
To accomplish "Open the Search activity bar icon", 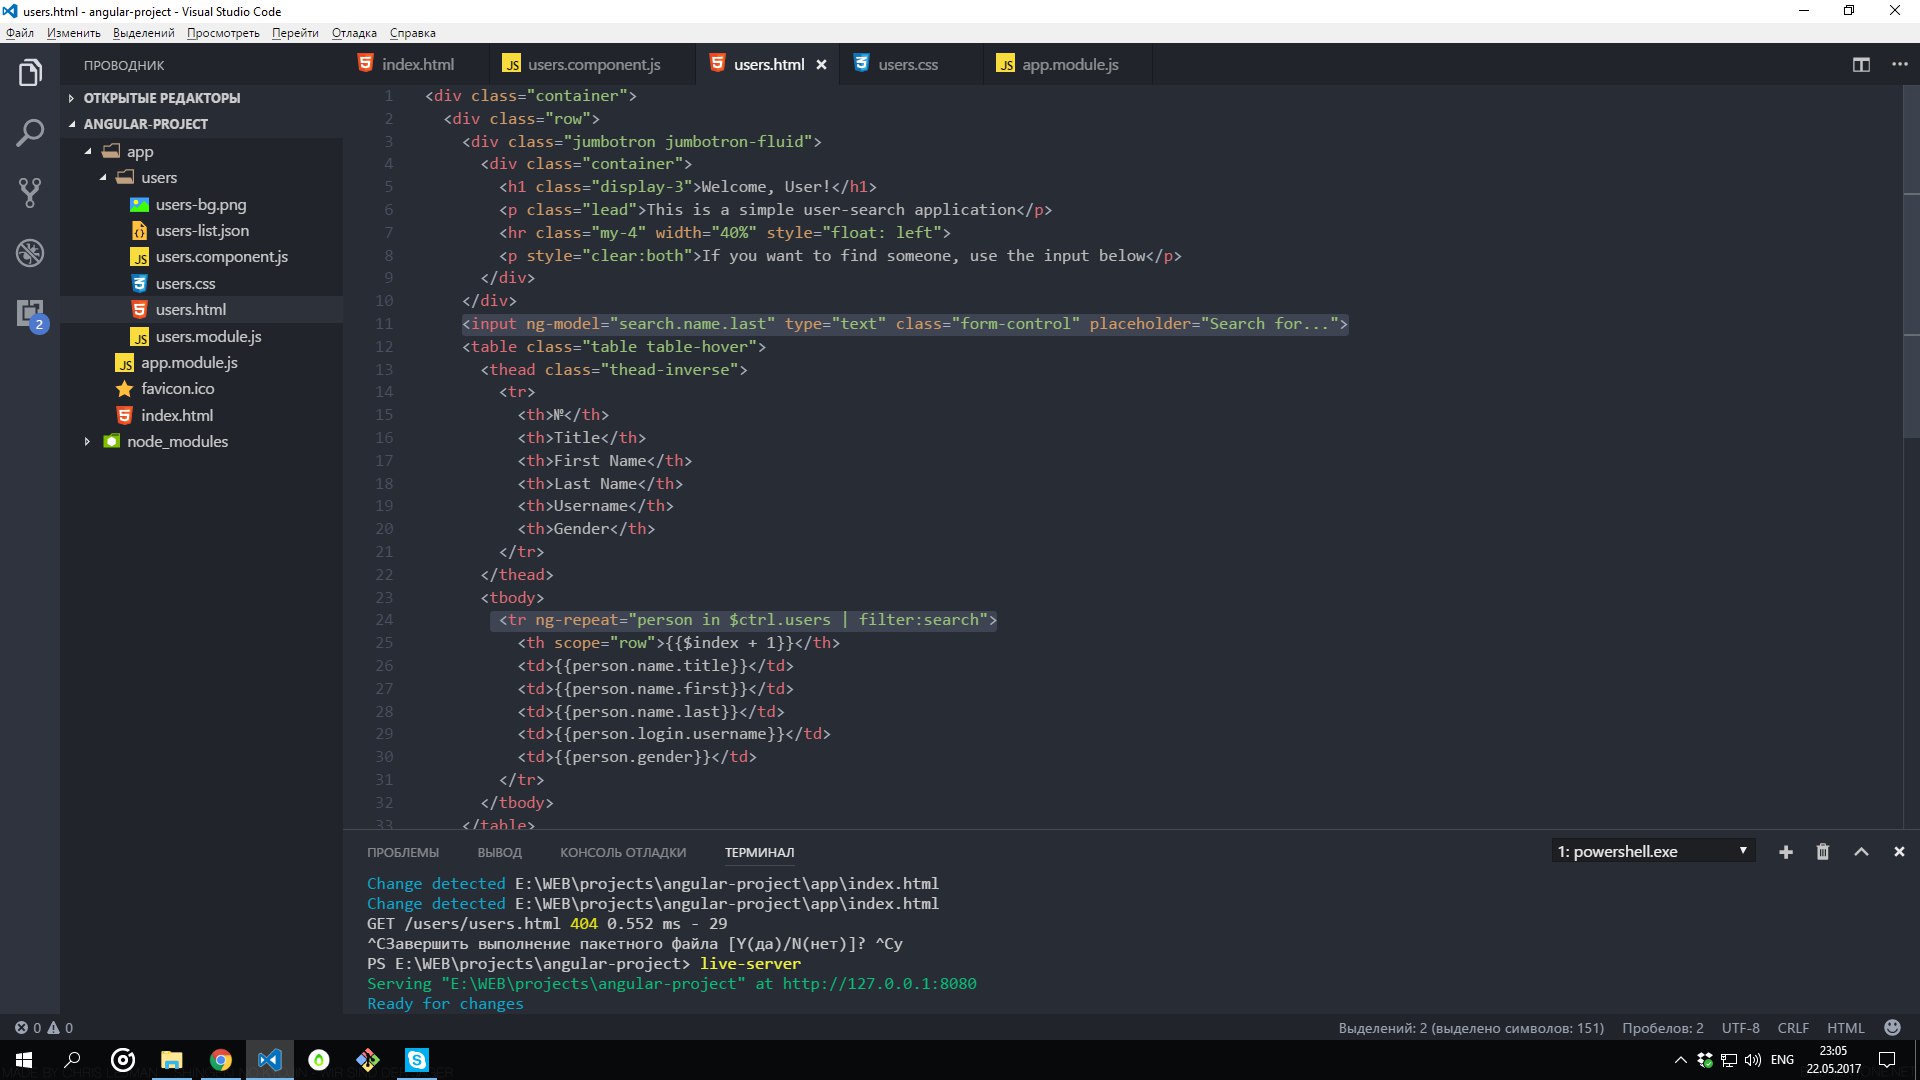I will 30,132.
